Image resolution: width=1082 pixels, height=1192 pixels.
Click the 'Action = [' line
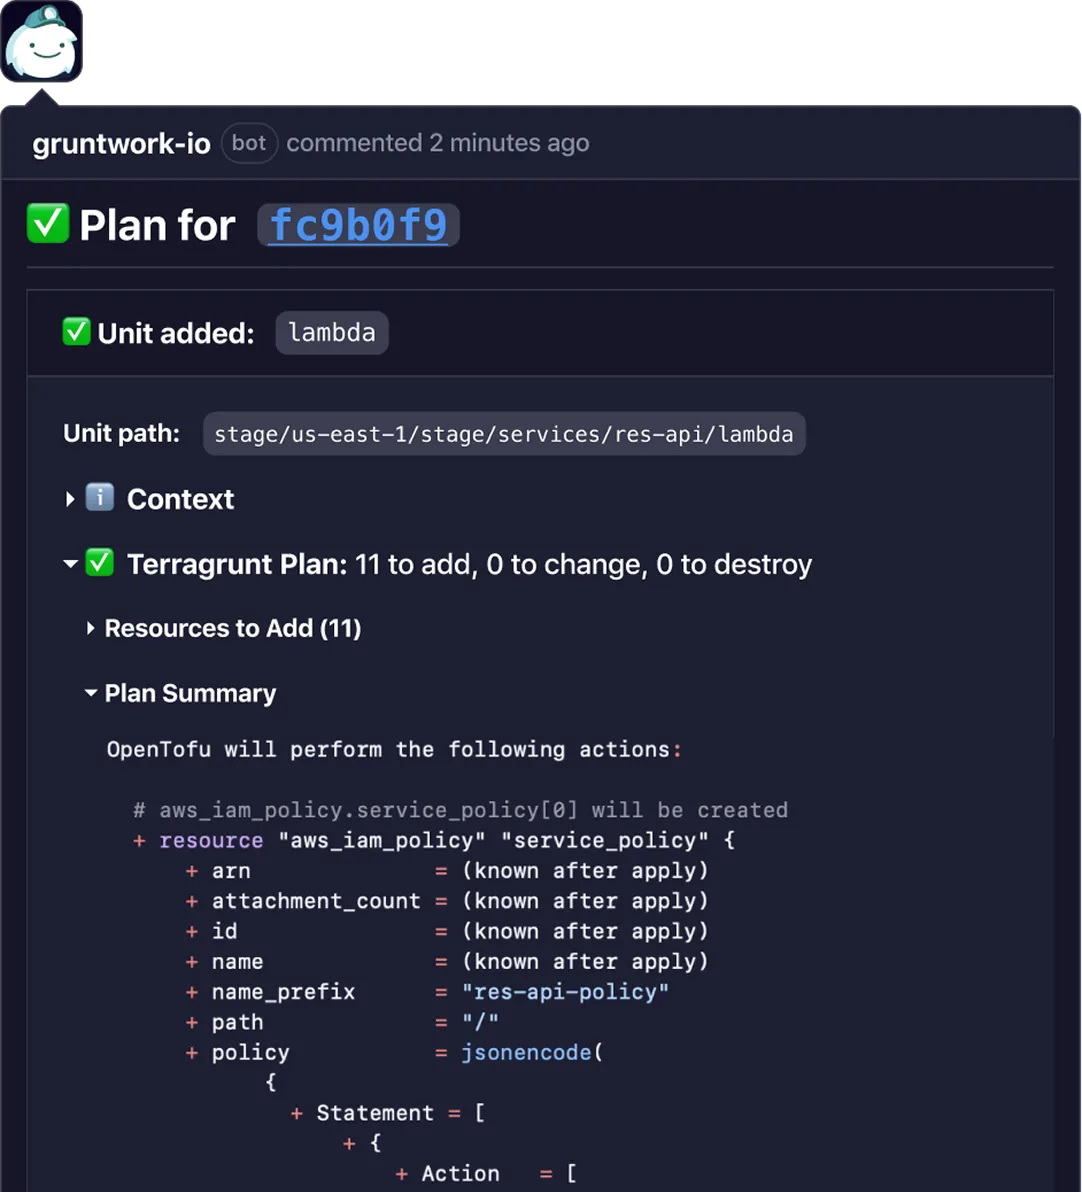(487, 1175)
